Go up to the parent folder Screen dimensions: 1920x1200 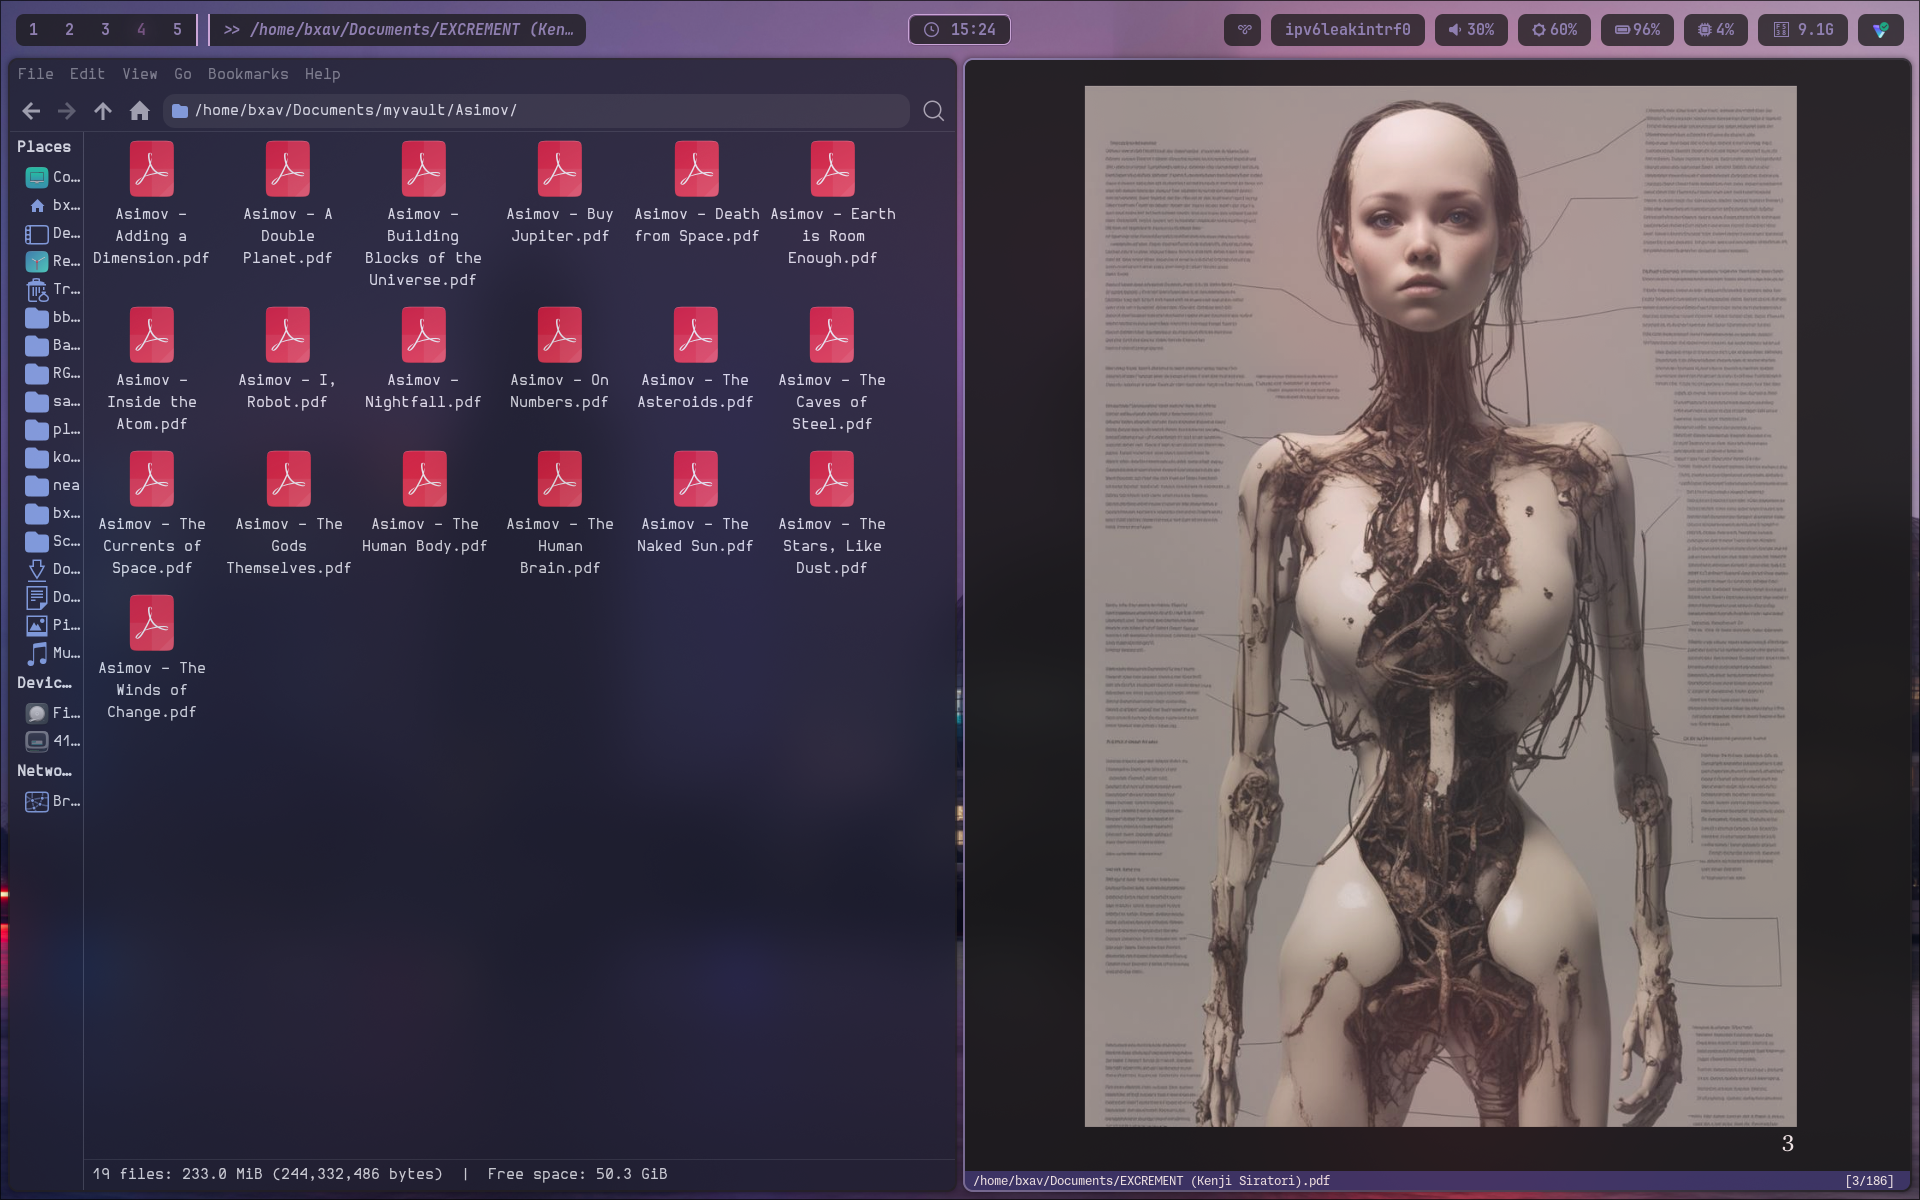[103, 111]
